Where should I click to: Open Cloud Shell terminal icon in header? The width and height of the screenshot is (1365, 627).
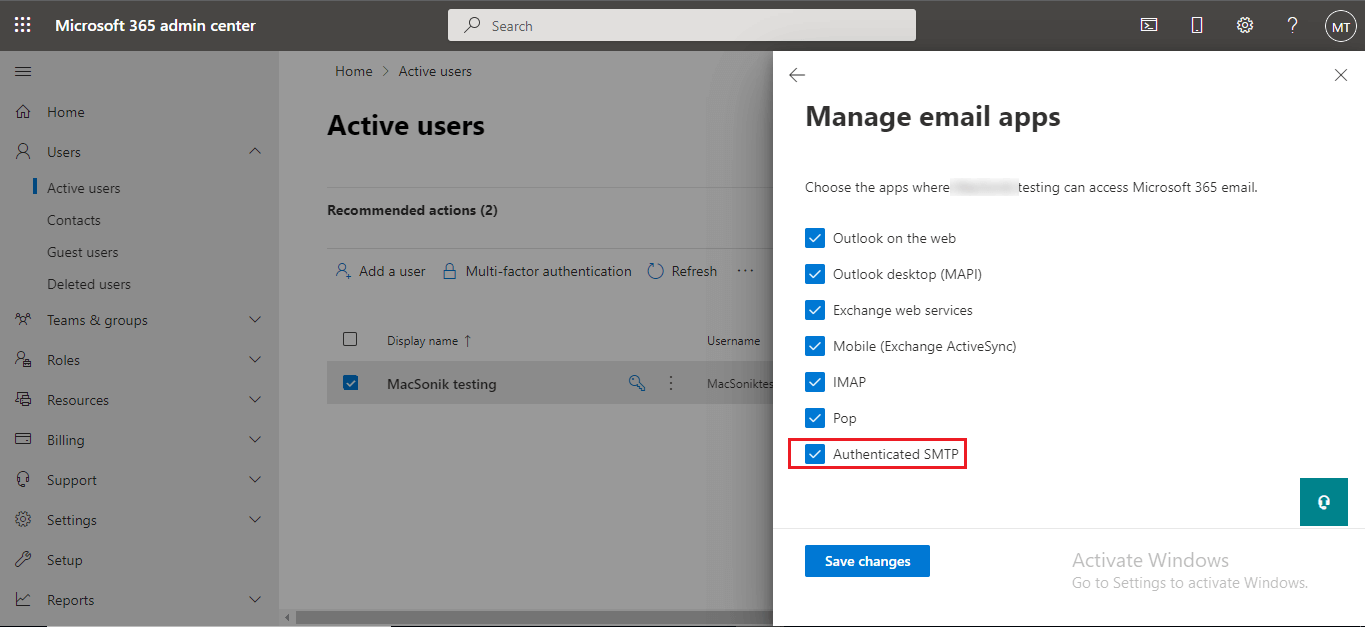coord(1149,26)
